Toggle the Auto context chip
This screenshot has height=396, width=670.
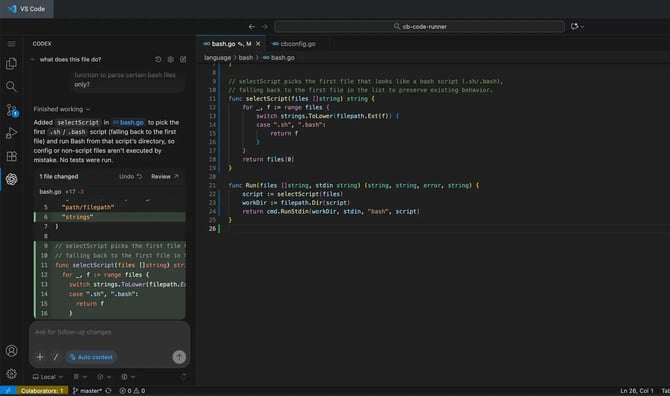point(91,357)
